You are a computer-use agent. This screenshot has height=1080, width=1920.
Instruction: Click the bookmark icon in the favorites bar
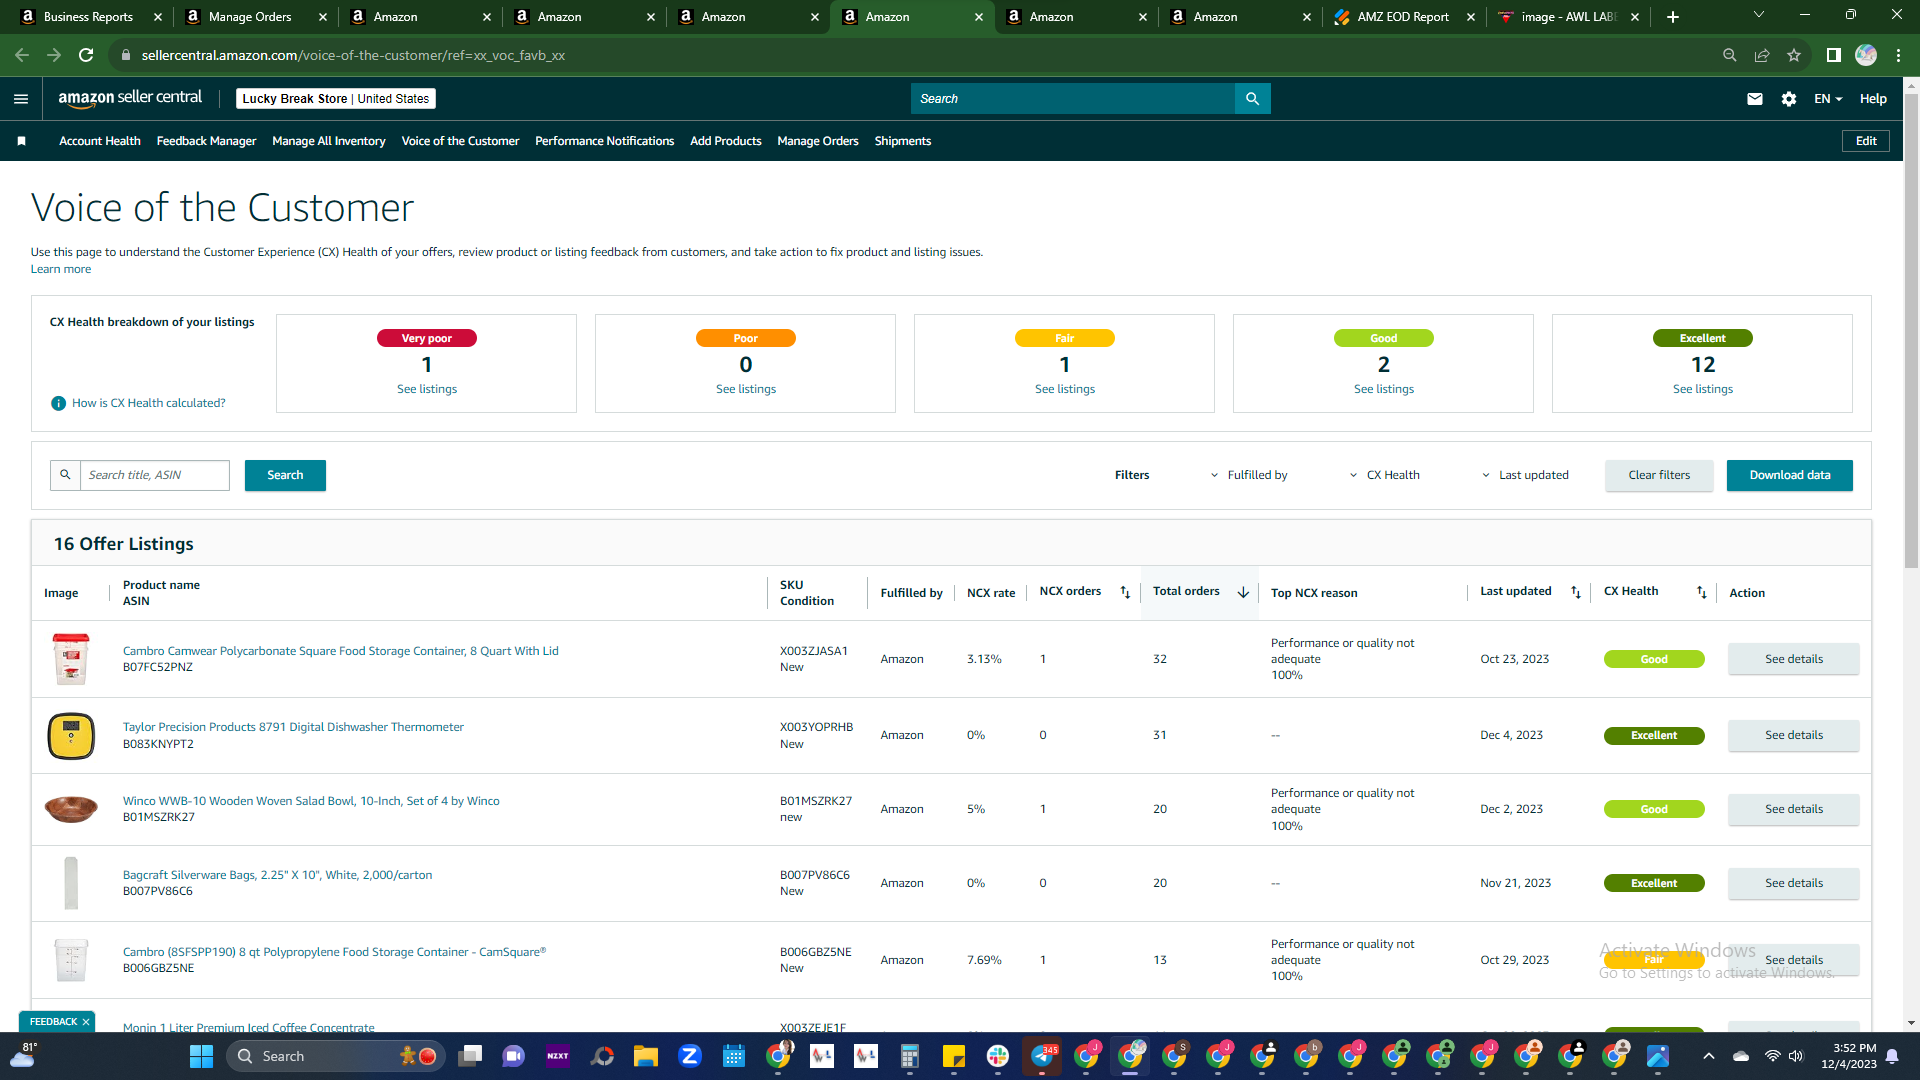click(21, 141)
